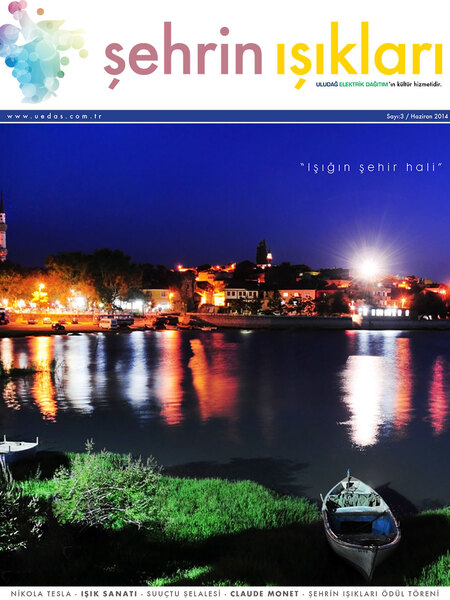Click the large white light reflection on water
The height and width of the screenshot is (600, 450).
[x=364, y=398]
